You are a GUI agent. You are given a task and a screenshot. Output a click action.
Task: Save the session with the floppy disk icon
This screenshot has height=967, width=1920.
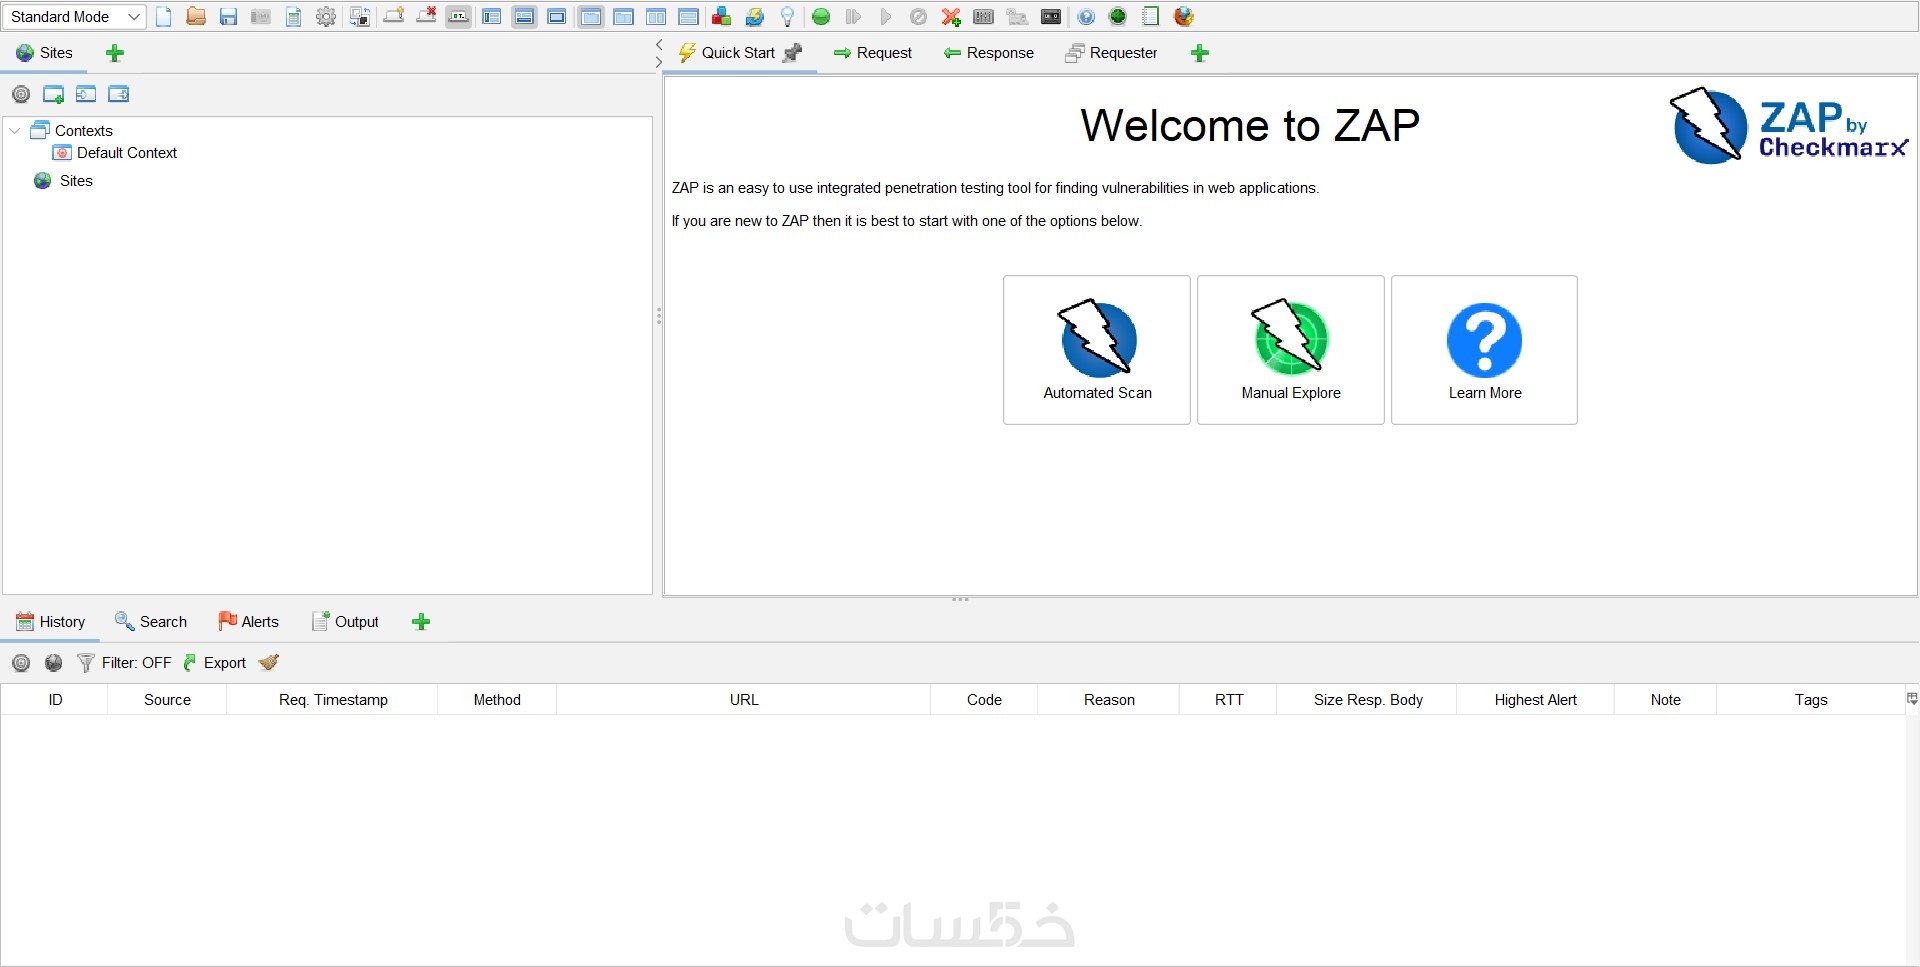pos(228,17)
